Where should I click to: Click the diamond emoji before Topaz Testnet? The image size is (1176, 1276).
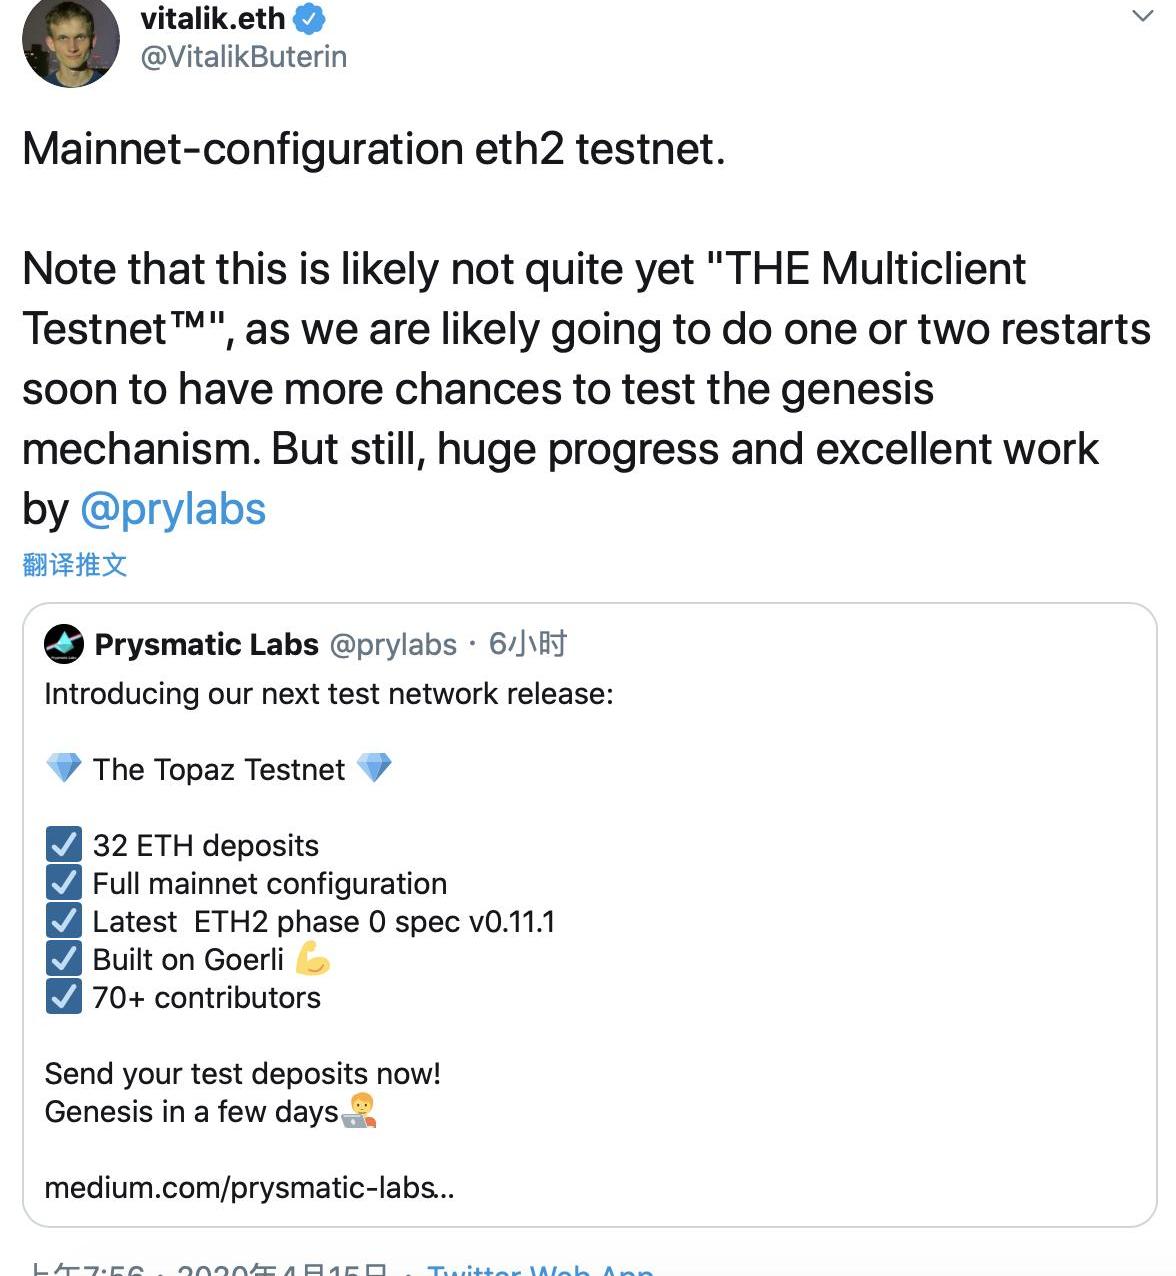(64, 768)
